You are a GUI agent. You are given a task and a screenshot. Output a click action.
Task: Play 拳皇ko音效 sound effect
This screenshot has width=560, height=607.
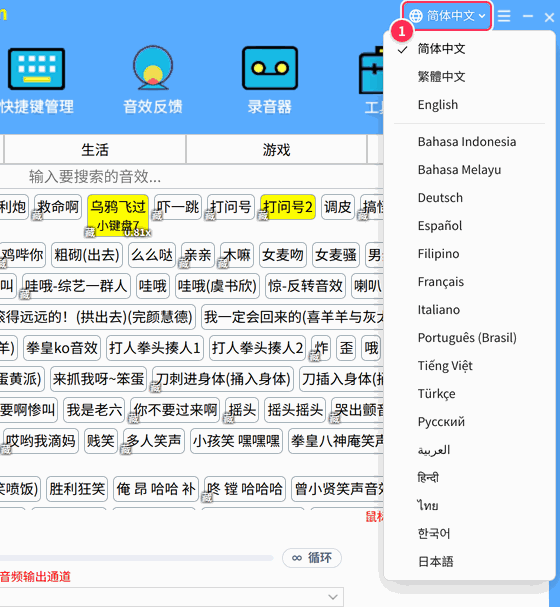(62, 348)
